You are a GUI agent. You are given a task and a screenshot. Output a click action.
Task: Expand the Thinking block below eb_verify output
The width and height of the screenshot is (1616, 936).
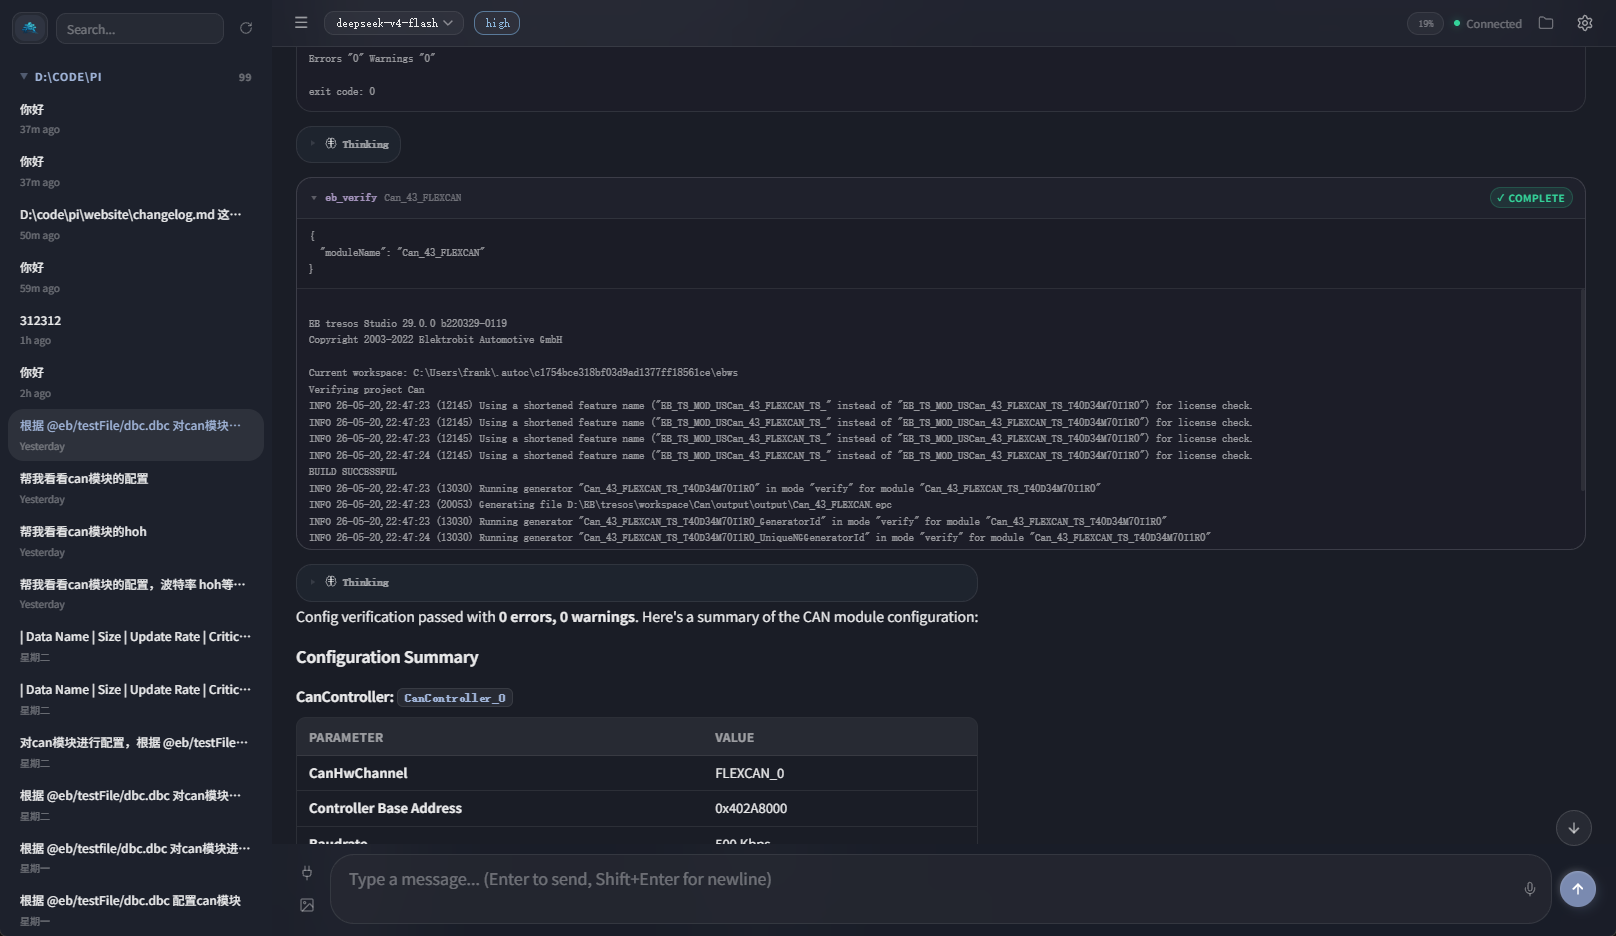point(636,582)
